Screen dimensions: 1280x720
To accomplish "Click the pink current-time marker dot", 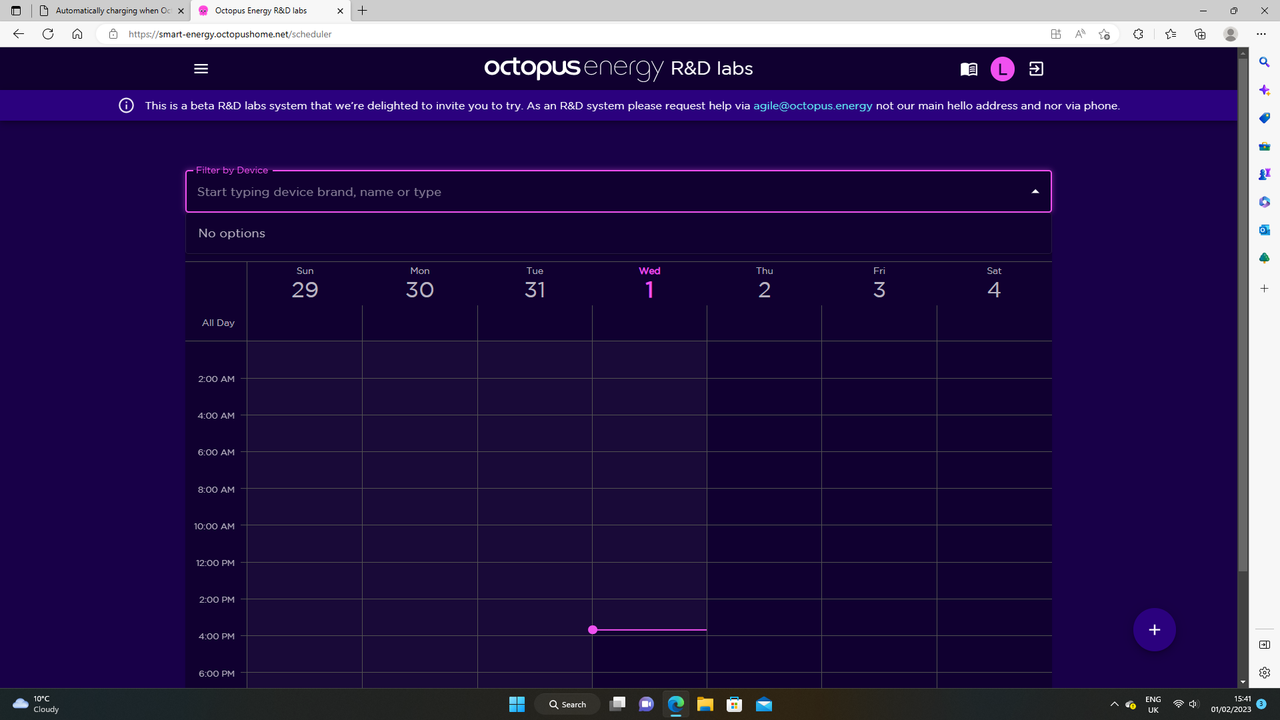I will tap(593, 630).
